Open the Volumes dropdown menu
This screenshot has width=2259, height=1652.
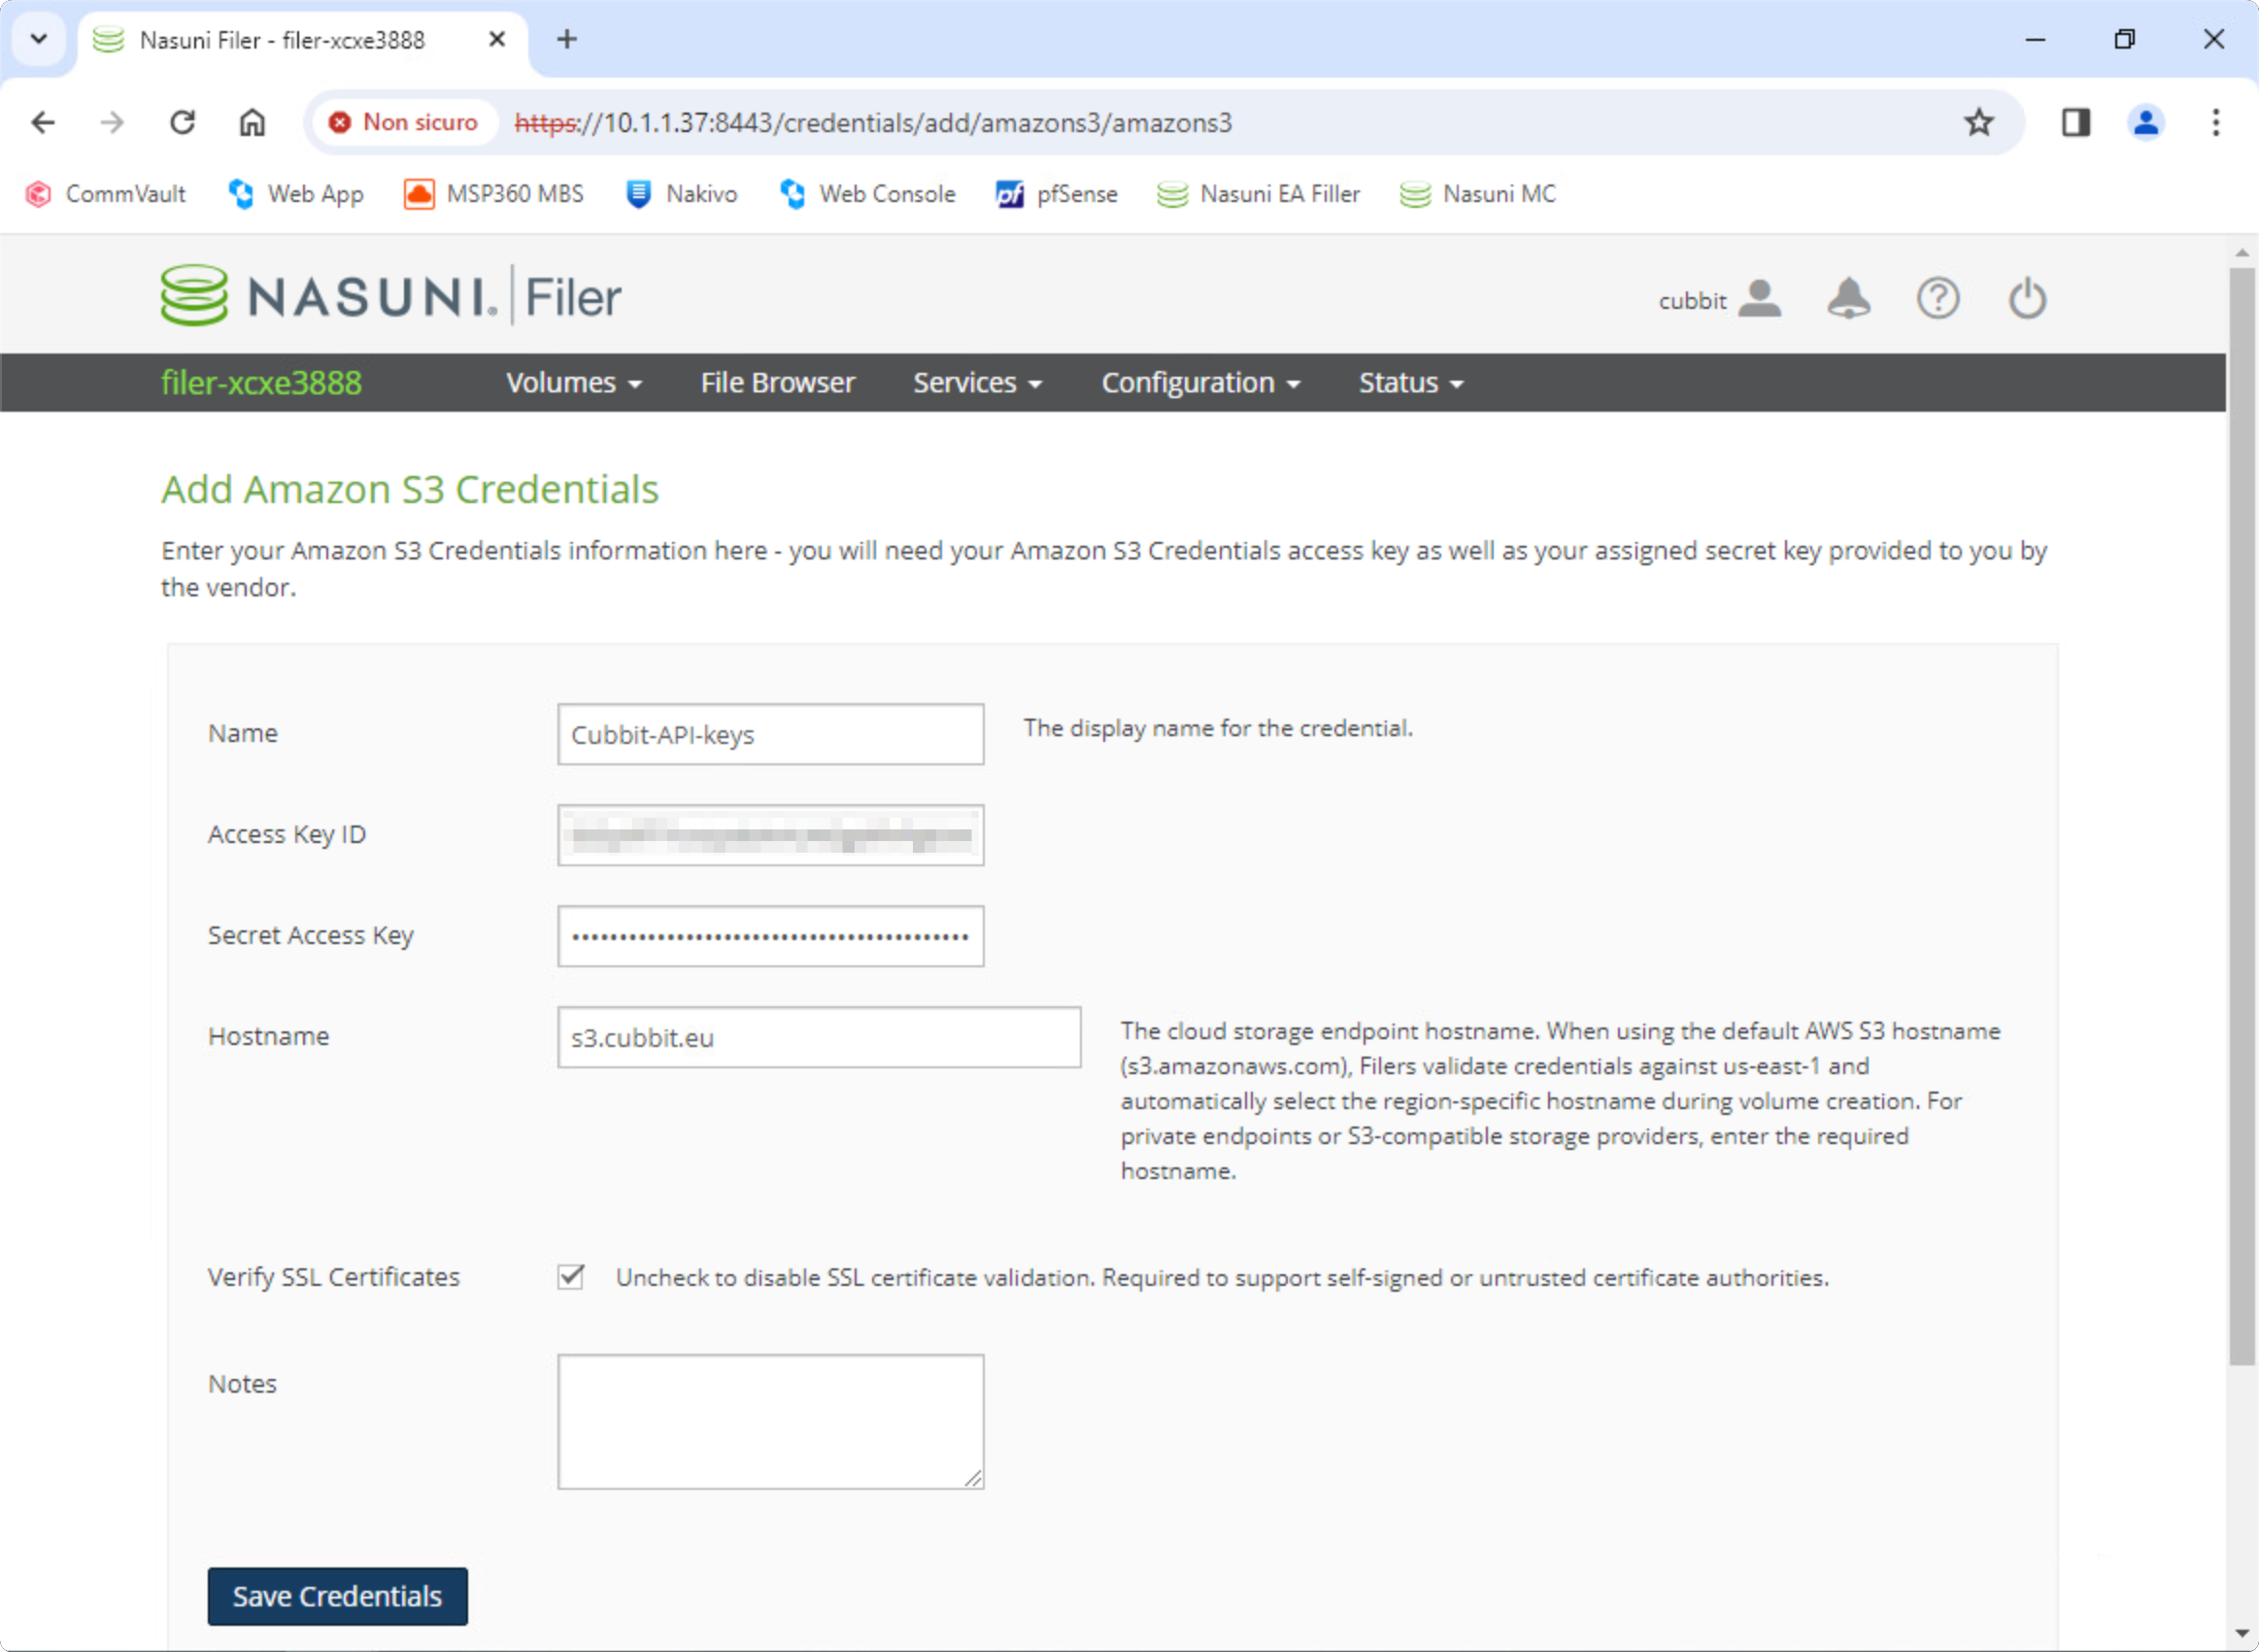click(x=572, y=382)
